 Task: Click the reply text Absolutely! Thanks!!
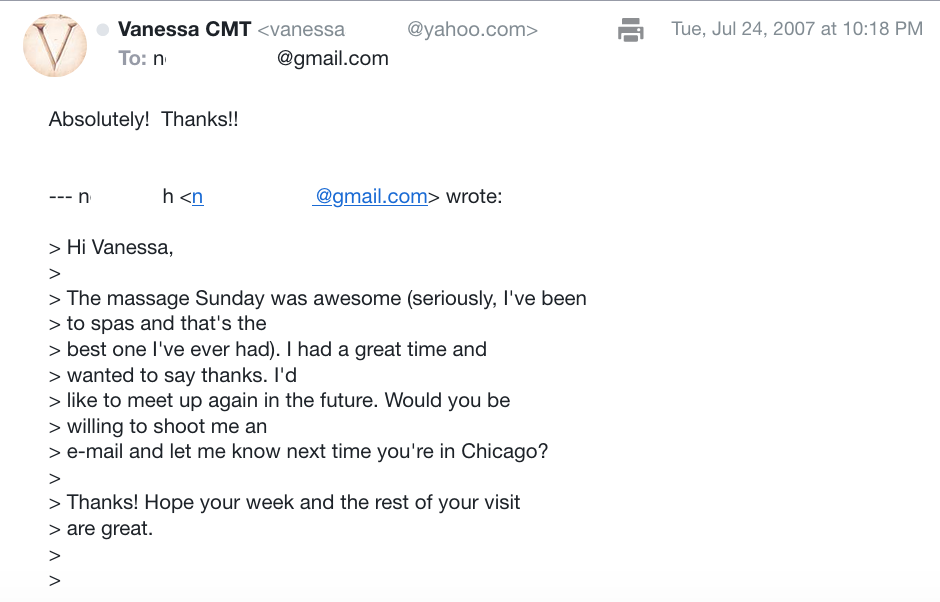(x=143, y=119)
